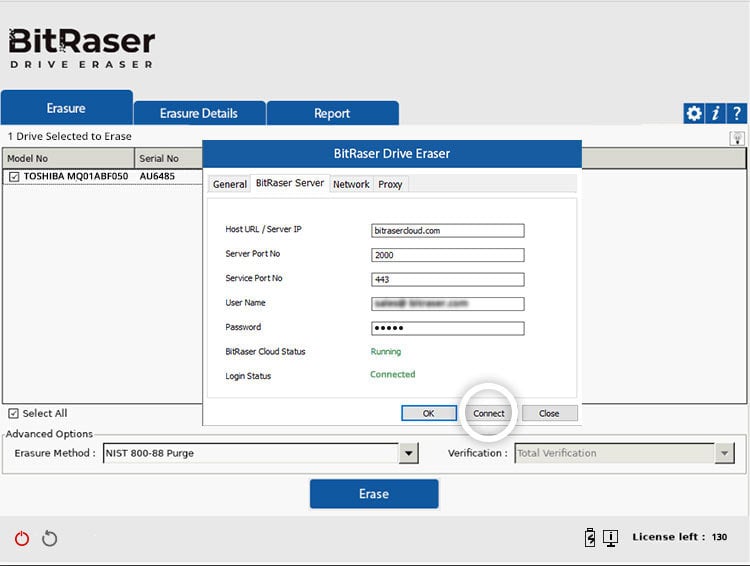The width and height of the screenshot is (750, 566).
Task: Click the lightbulb hint icon
Action: pyautogui.click(x=738, y=139)
